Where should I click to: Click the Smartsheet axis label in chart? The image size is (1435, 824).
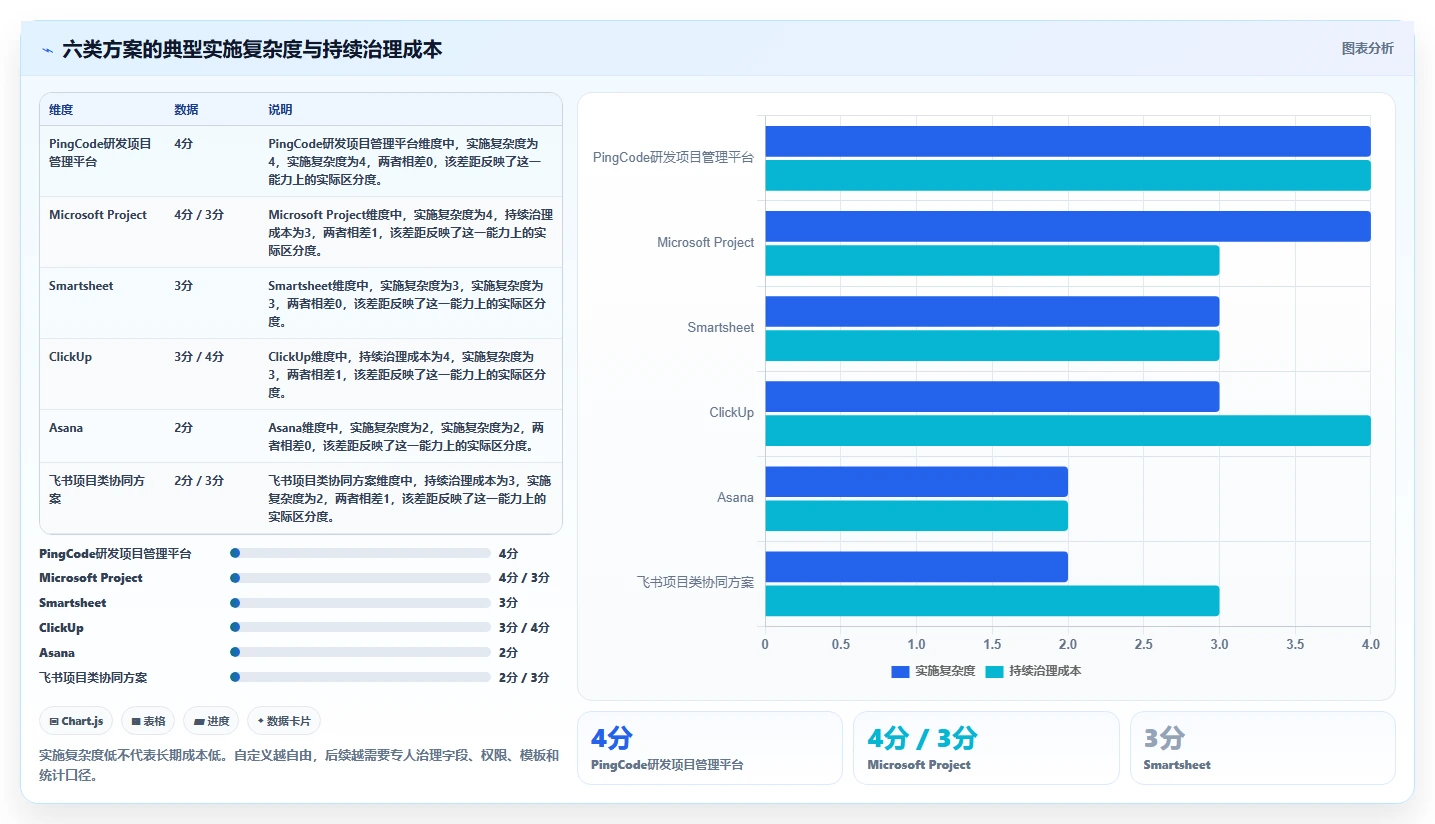point(721,328)
